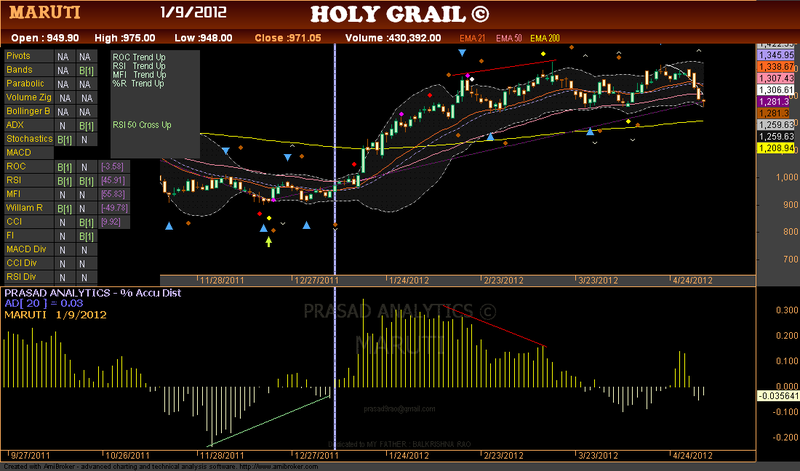
Task: Select the red trendline on the price chart
Action: [x=504, y=68]
